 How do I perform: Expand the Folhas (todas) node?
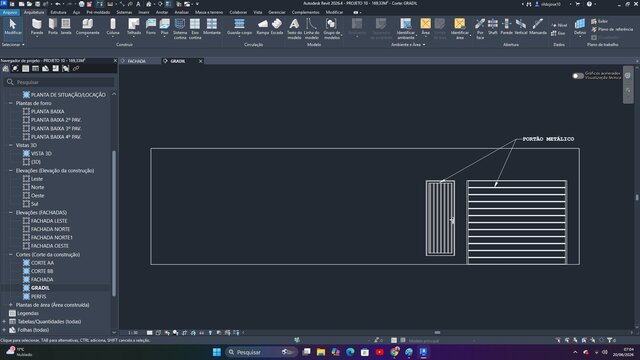click(x=4, y=330)
